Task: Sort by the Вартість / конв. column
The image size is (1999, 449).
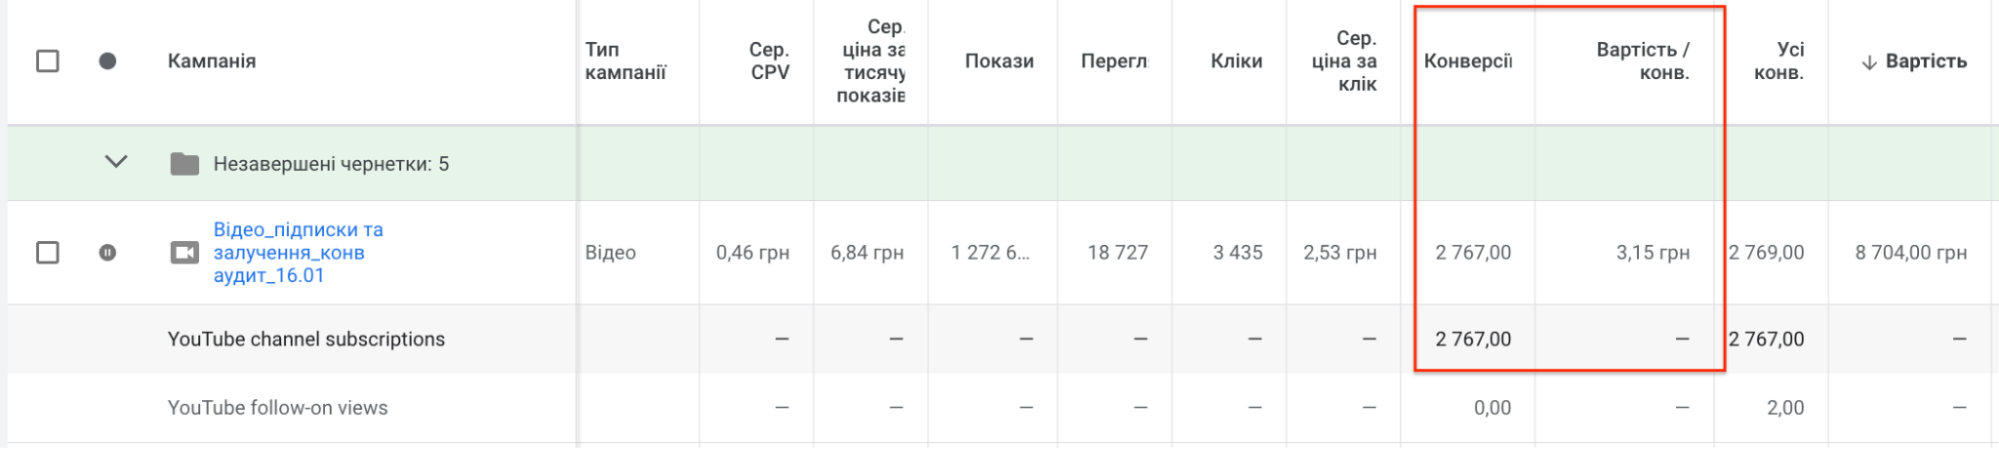Action: pos(1642,61)
